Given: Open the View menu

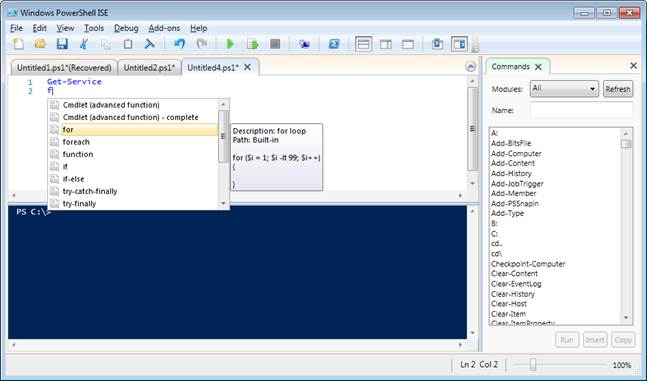Looking at the screenshot, I should coord(65,28).
